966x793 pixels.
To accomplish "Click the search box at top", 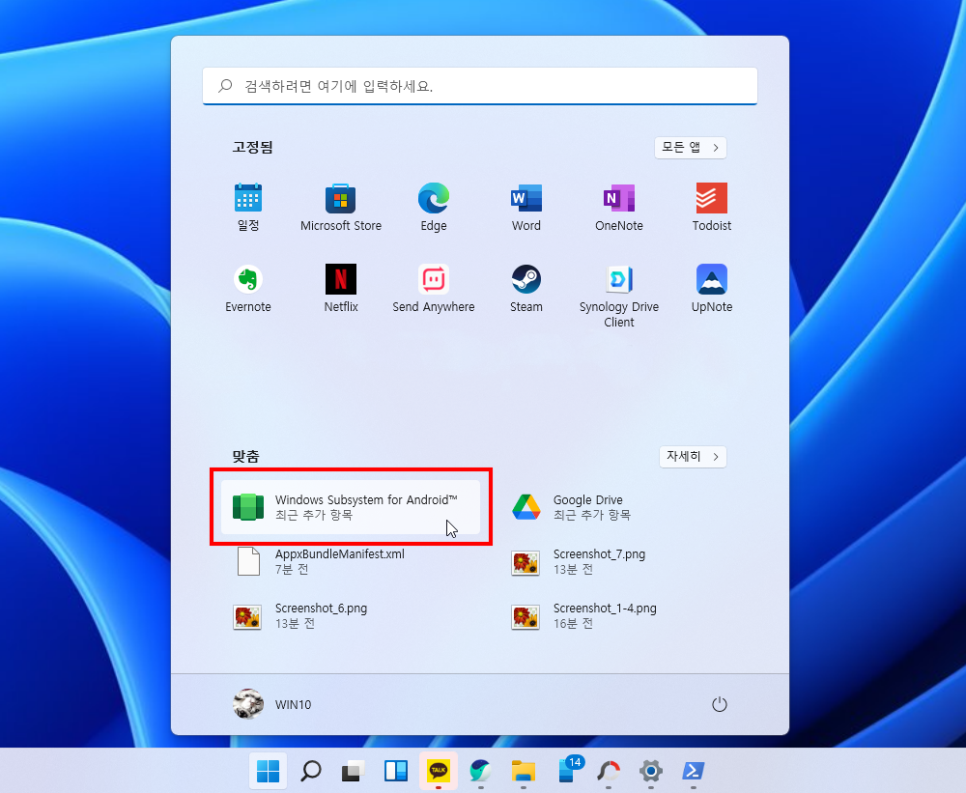I will point(479,86).
